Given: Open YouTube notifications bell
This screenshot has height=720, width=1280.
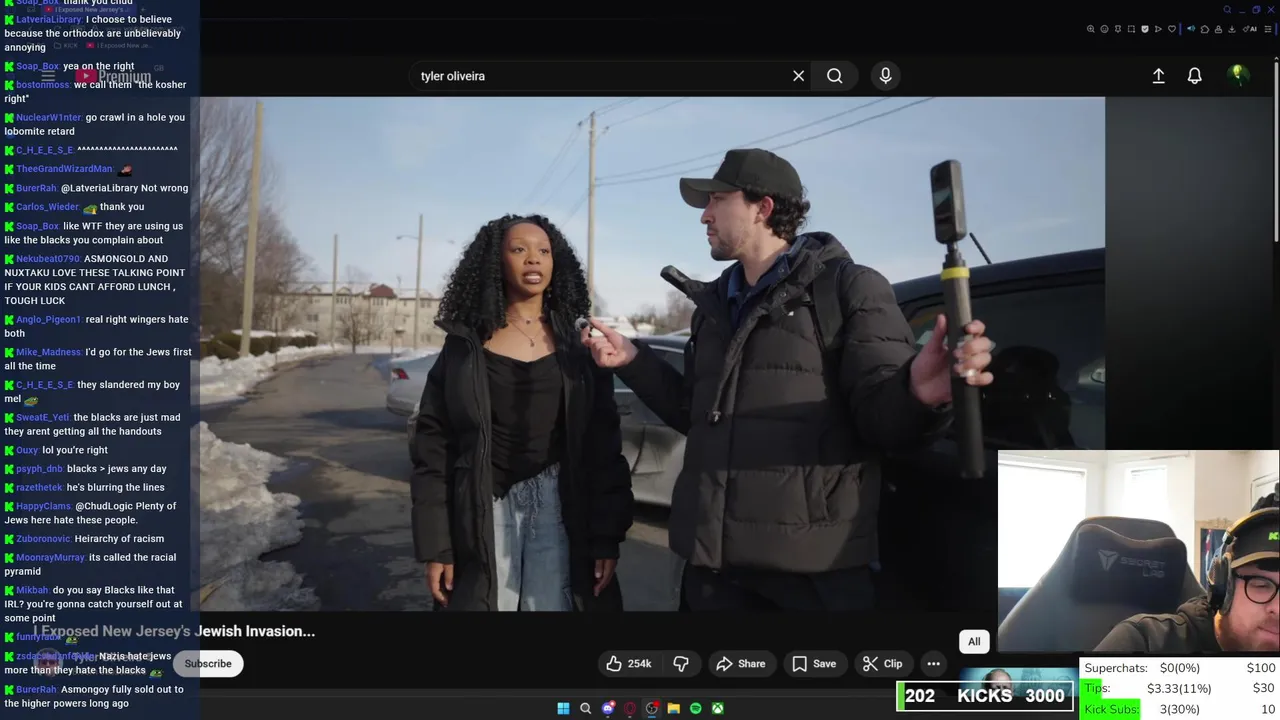Looking at the screenshot, I should pyautogui.click(x=1194, y=76).
